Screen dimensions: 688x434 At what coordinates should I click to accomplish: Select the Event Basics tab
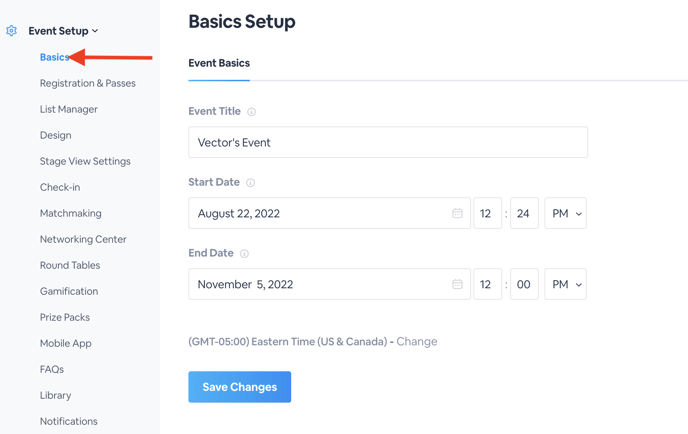pos(219,63)
